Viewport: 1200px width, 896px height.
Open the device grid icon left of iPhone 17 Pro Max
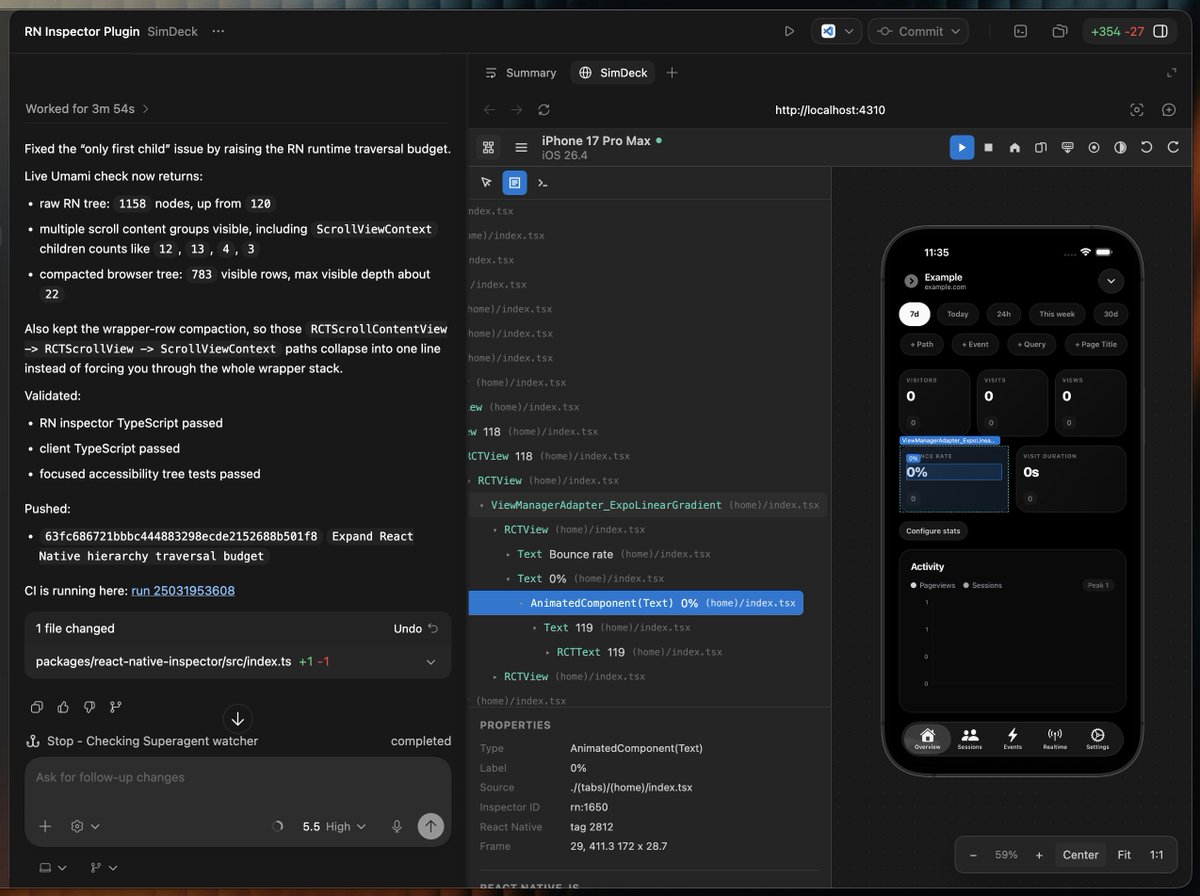pos(488,147)
